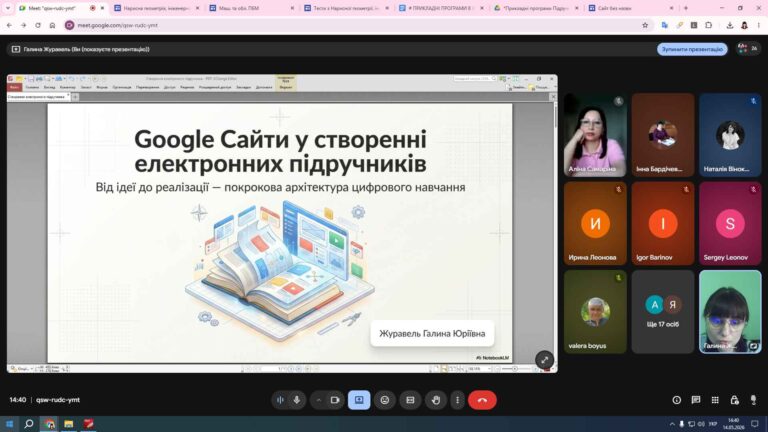Select Галина self-view tile
Image resolution: width=768 pixels, height=432 pixels.
pyautogui.click(x=730, y=312)
